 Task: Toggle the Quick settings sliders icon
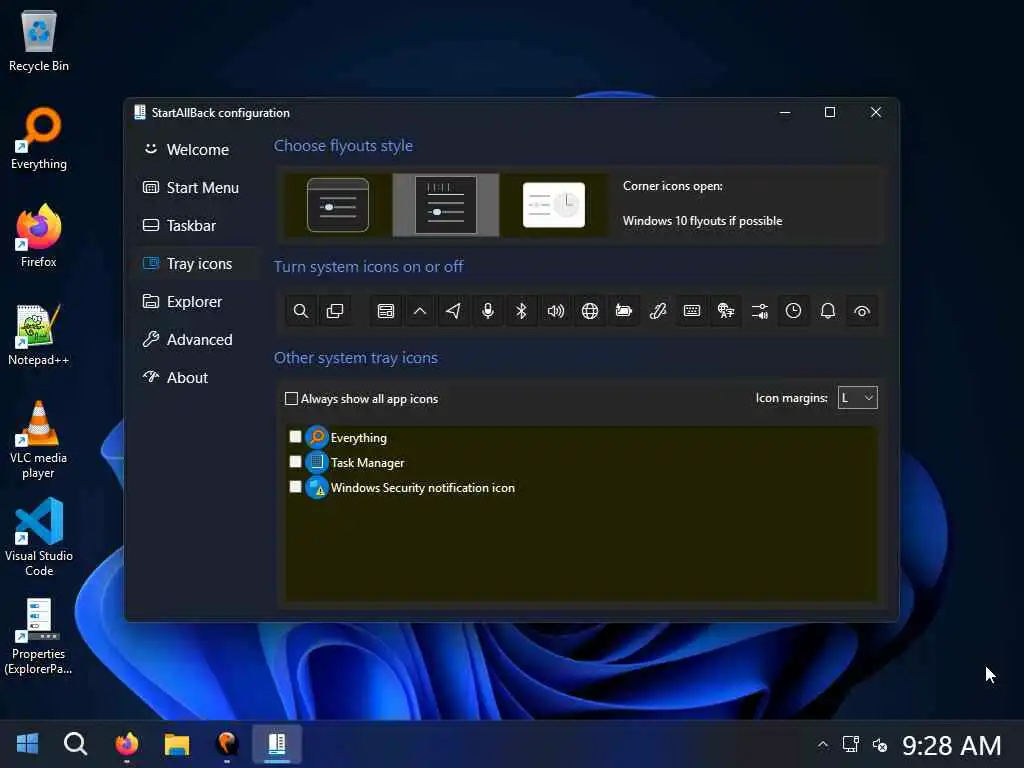point(760,311)
